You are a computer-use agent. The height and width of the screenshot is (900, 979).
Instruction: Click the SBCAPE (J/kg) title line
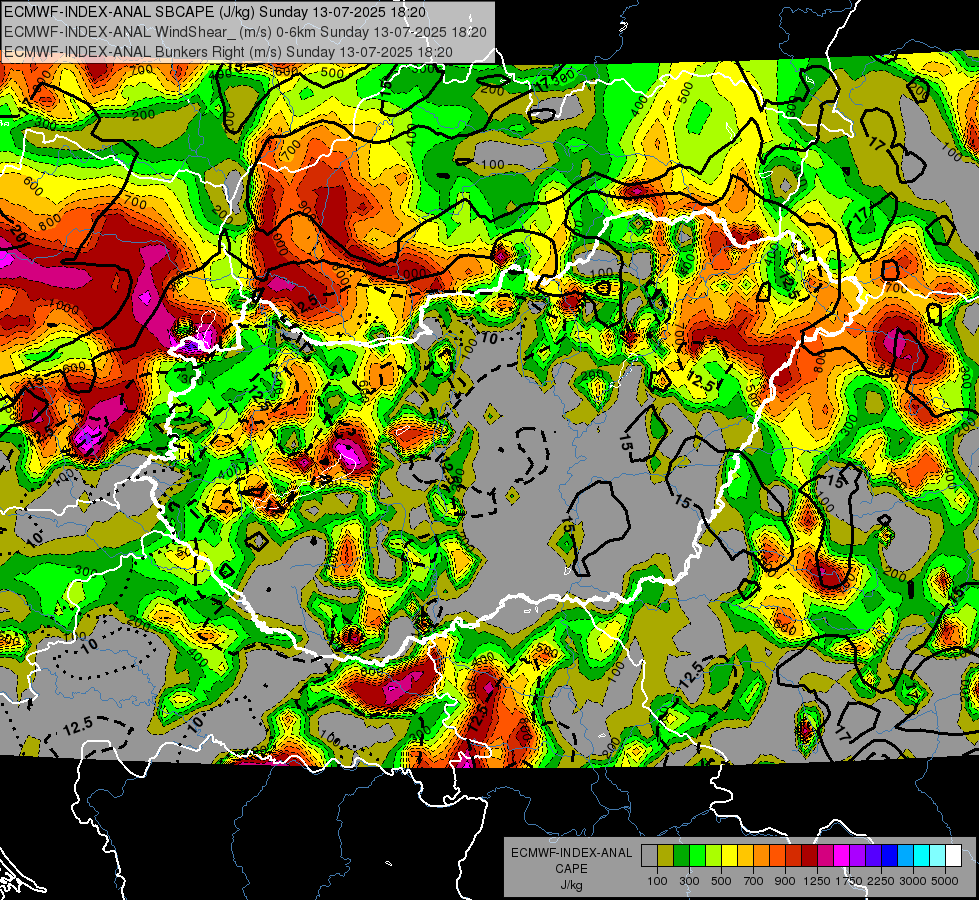pos(215,12)
